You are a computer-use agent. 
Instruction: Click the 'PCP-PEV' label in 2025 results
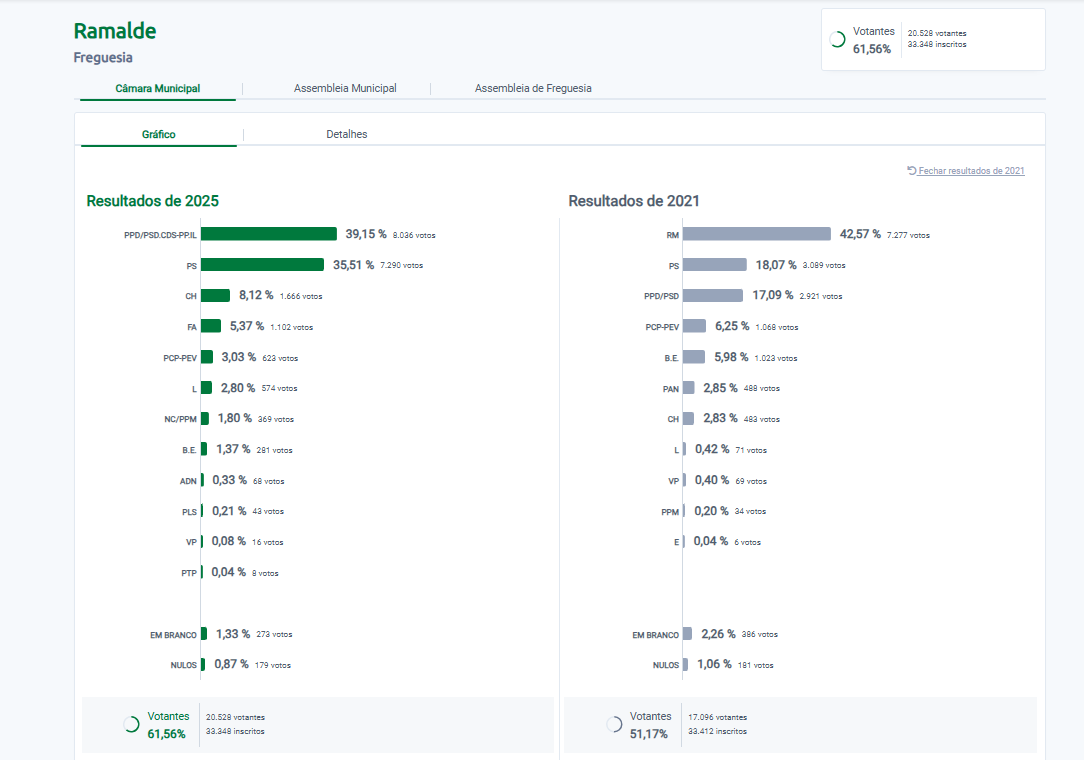pyautogui.click(x=180, y=358)
